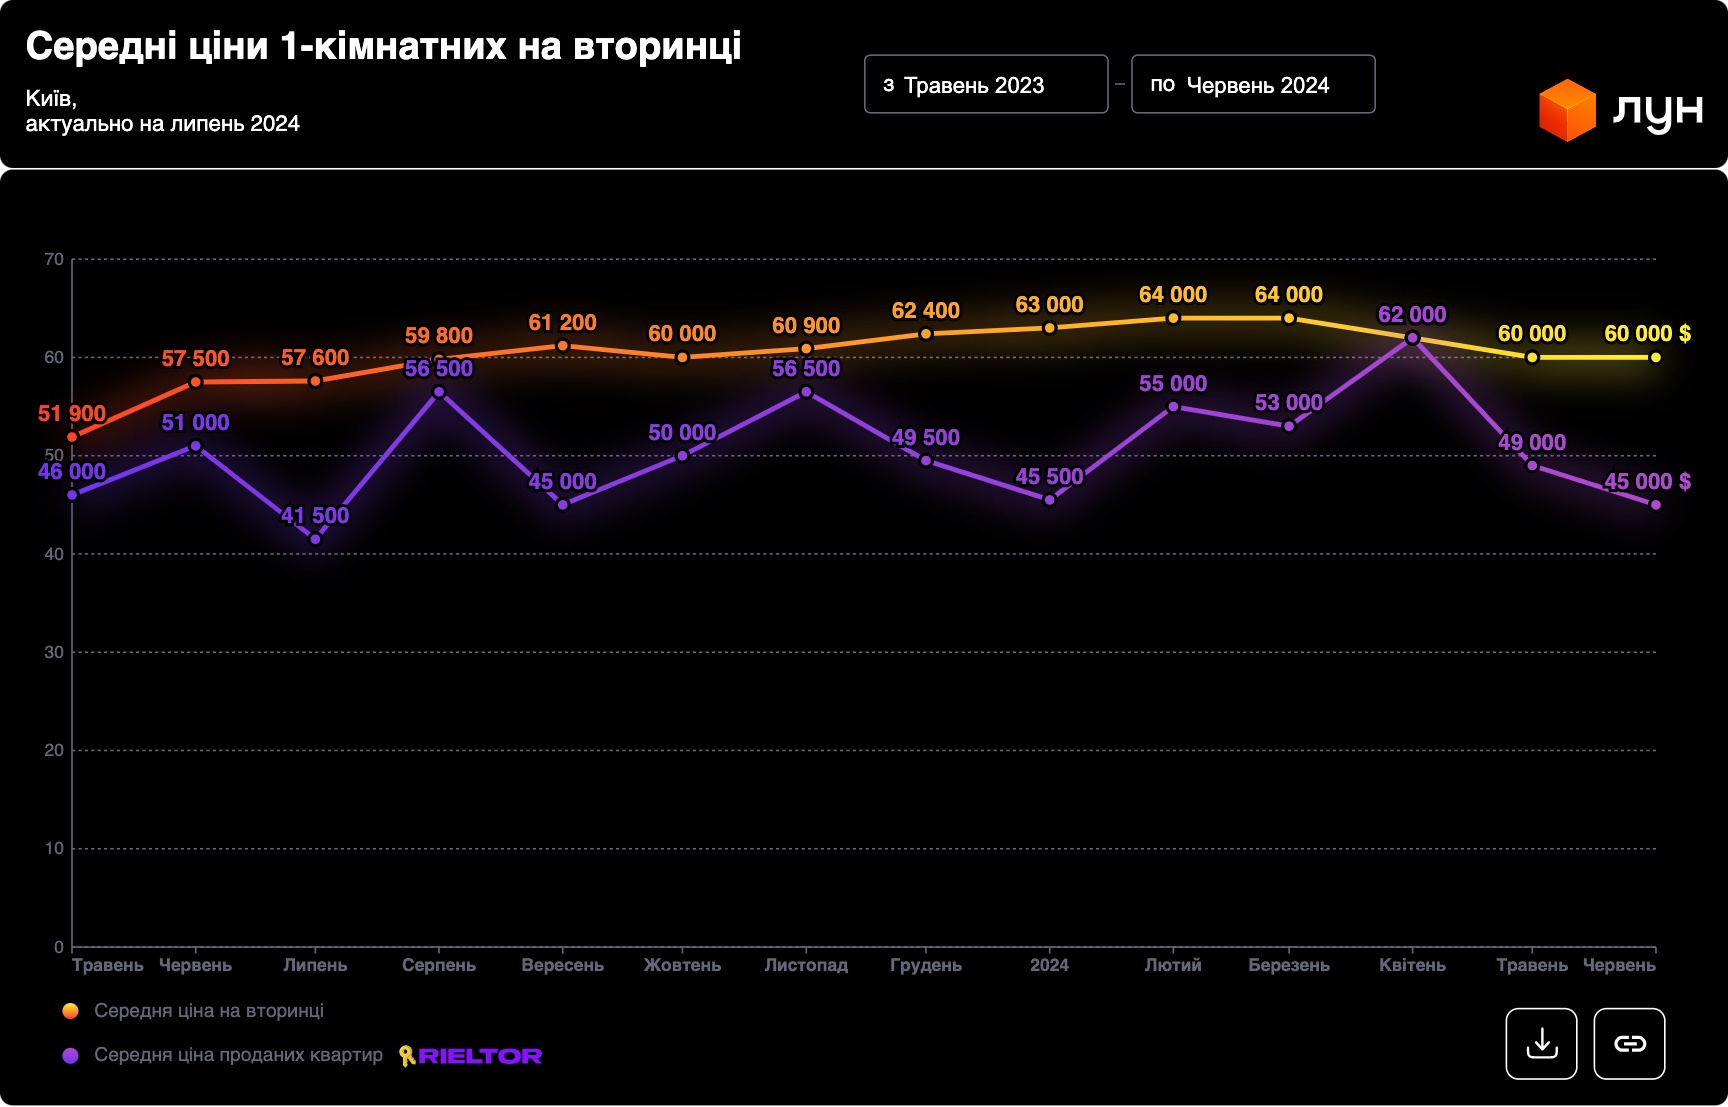Select the 64 000 data point for Лютий
Screen dimensions: 1728x1107
tap(1173, 318)
